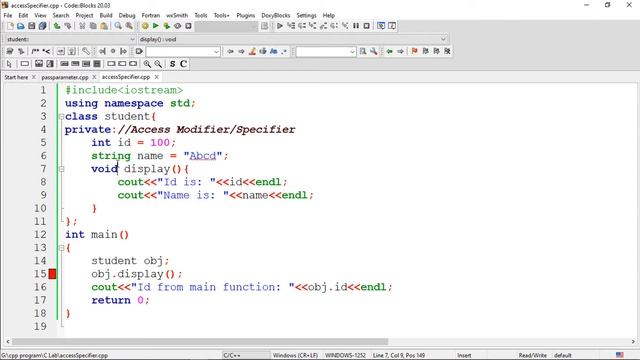Toggle source view with S icon

tap(173, 64)
